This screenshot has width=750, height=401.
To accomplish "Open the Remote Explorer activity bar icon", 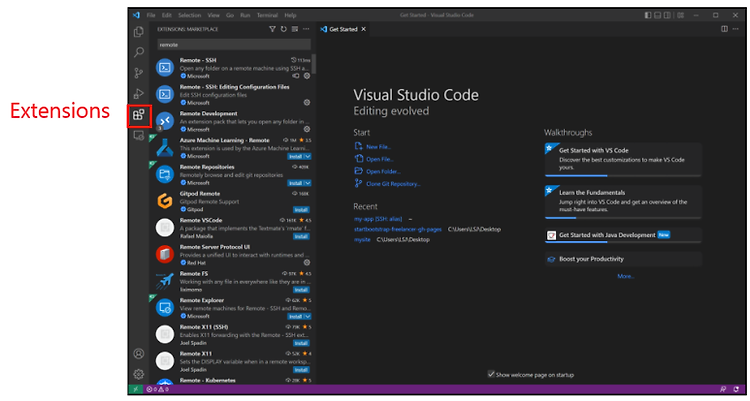I will (x=139, y=136).
